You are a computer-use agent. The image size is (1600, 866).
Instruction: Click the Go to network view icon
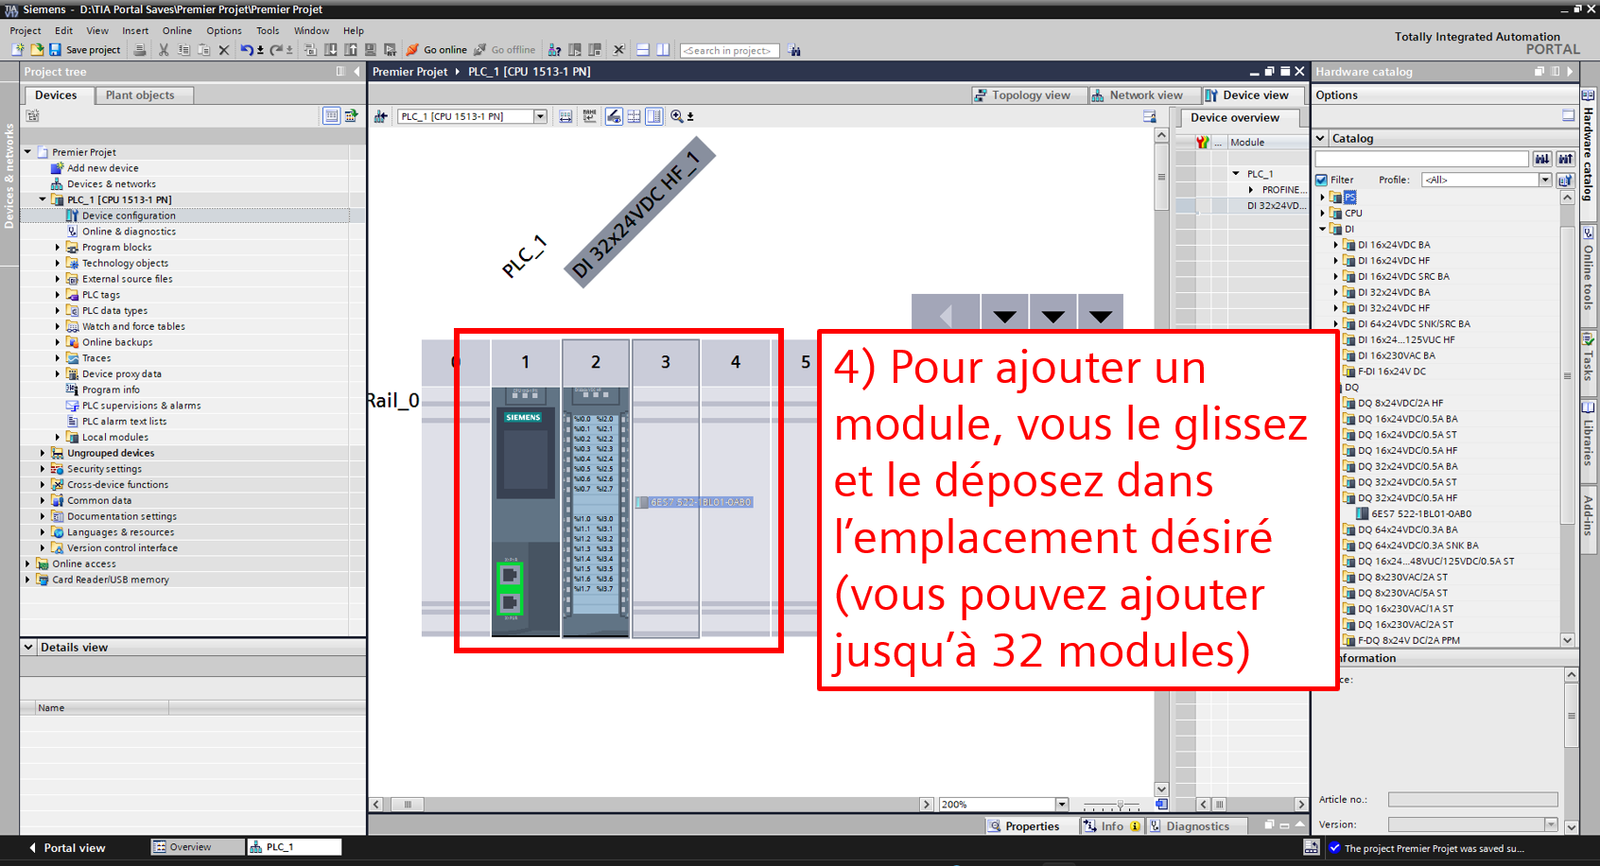pyautogui.click(x=381, y=116)
